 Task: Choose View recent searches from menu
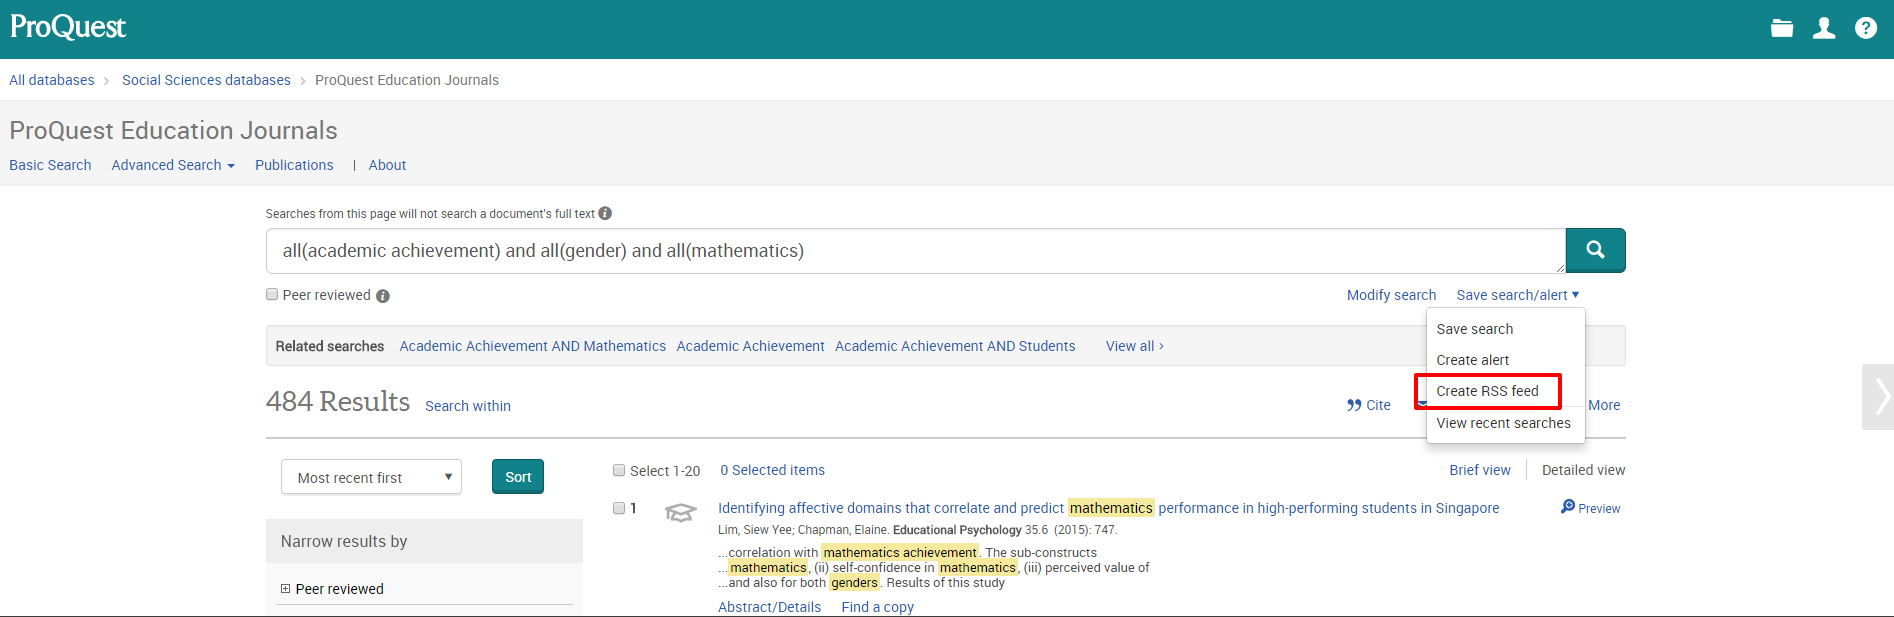[x=1504, y=423]
